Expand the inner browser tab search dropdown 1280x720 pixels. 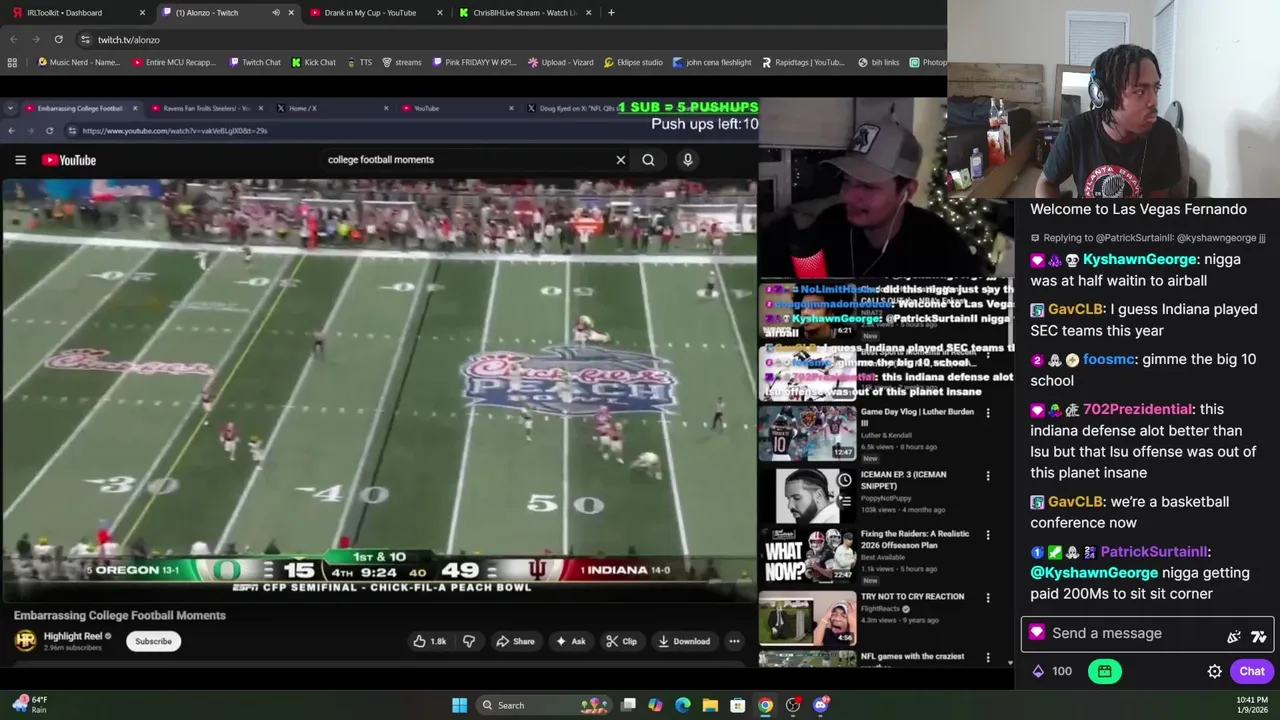click(12, 108)
